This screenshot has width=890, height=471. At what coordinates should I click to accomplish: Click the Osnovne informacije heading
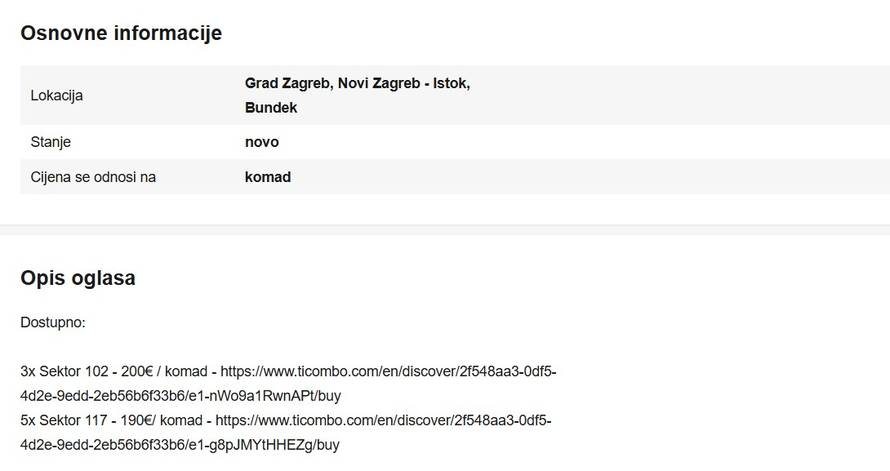pyautogui.click(x=121, y=33)
